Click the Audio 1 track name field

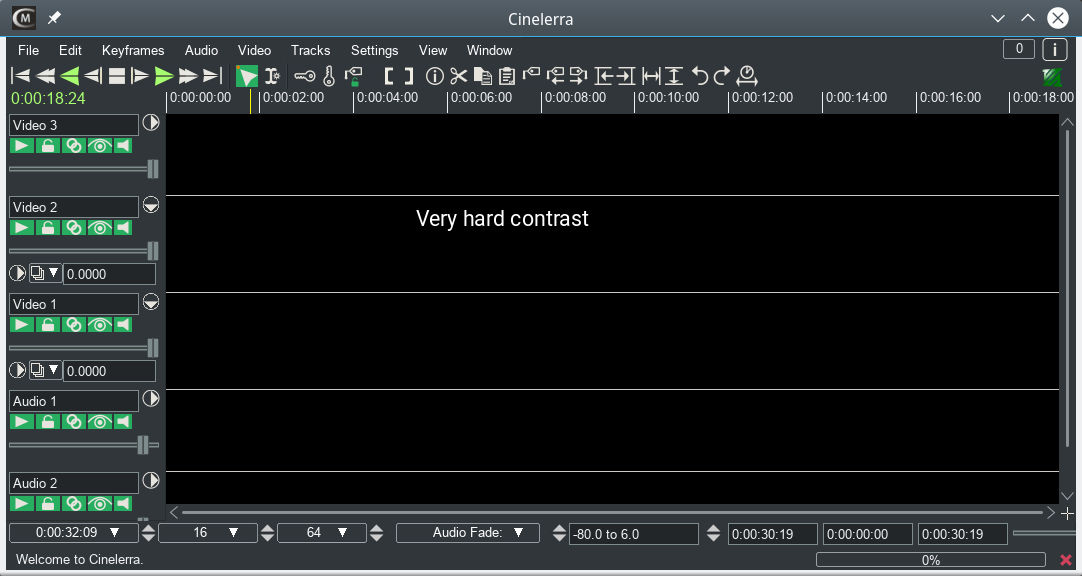(74, 401)
